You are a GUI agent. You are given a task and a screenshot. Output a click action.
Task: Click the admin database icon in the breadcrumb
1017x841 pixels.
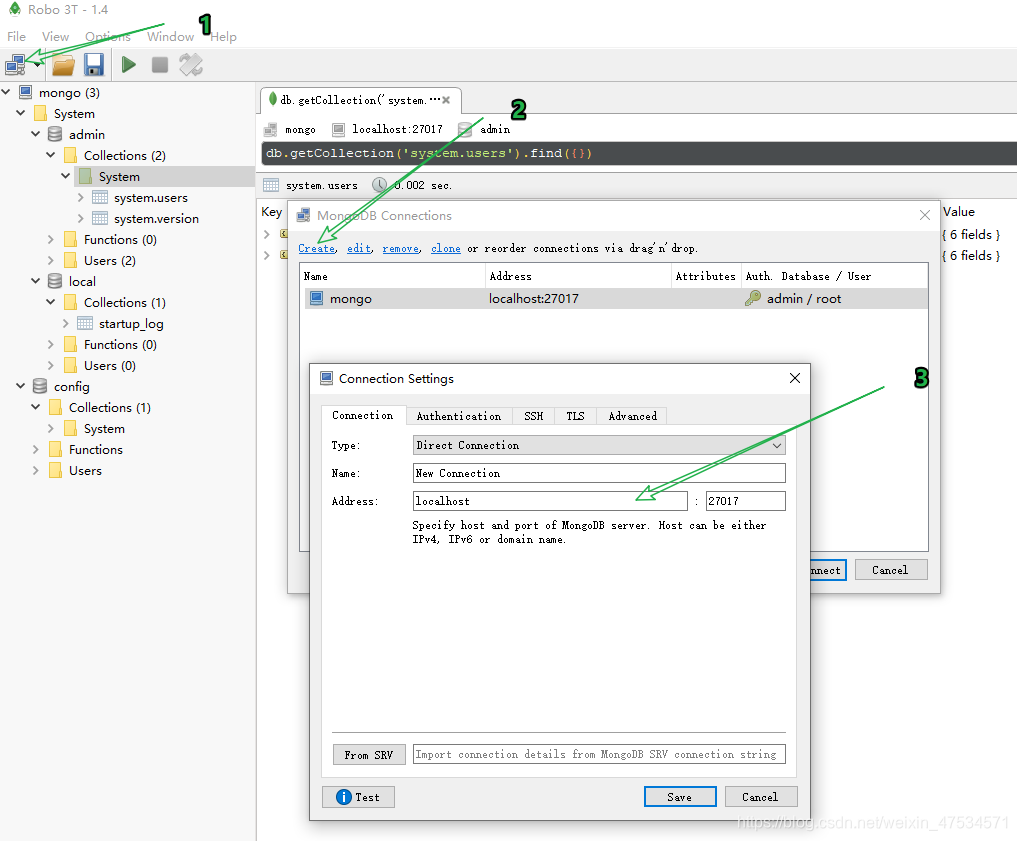click(x=464, y=129)
